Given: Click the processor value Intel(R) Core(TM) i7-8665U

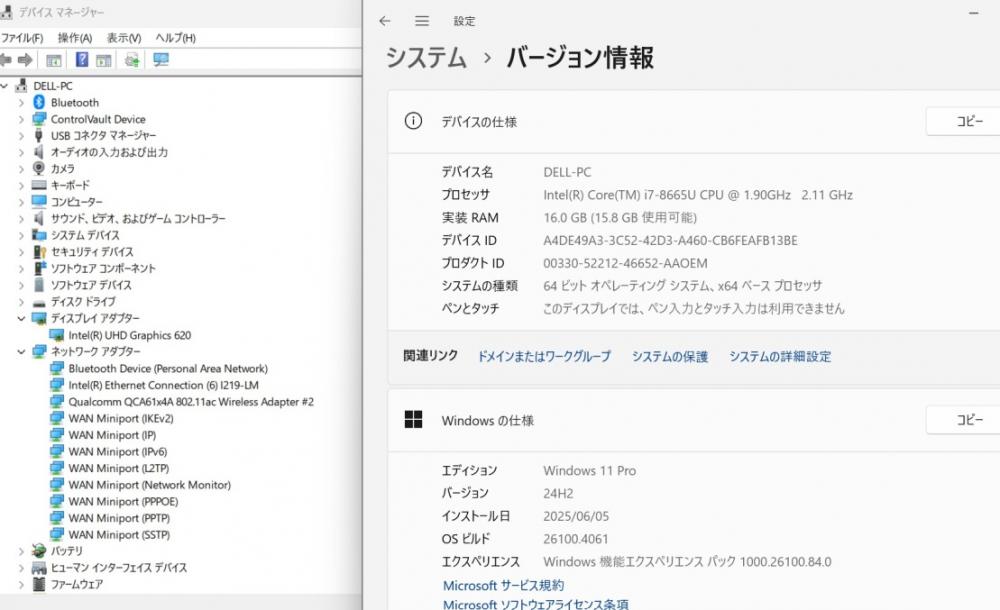Looking at the screenshot, I should point(698,195).
